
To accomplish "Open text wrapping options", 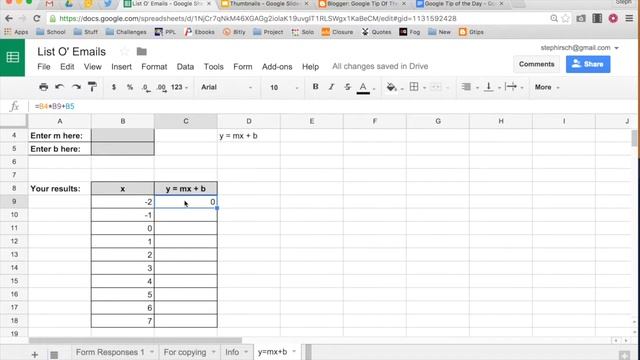I will point(511,87).
